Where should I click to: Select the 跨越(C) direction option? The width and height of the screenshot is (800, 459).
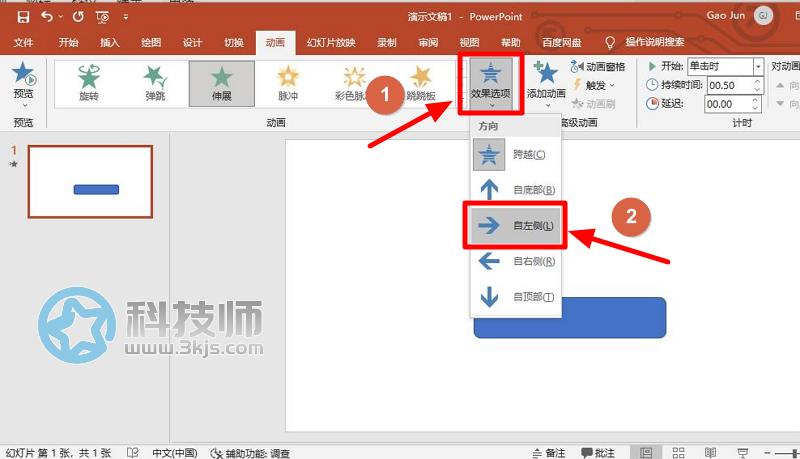click(x=516, y=154)
